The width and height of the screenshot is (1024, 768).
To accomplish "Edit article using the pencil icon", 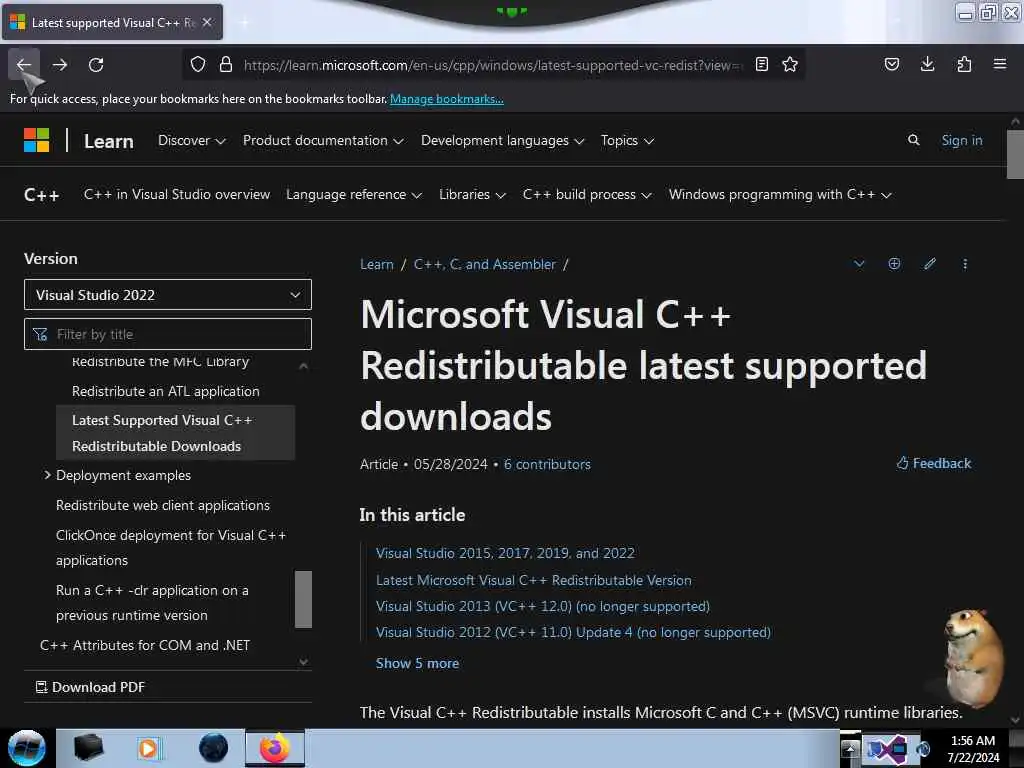I will tap(930, 263).
